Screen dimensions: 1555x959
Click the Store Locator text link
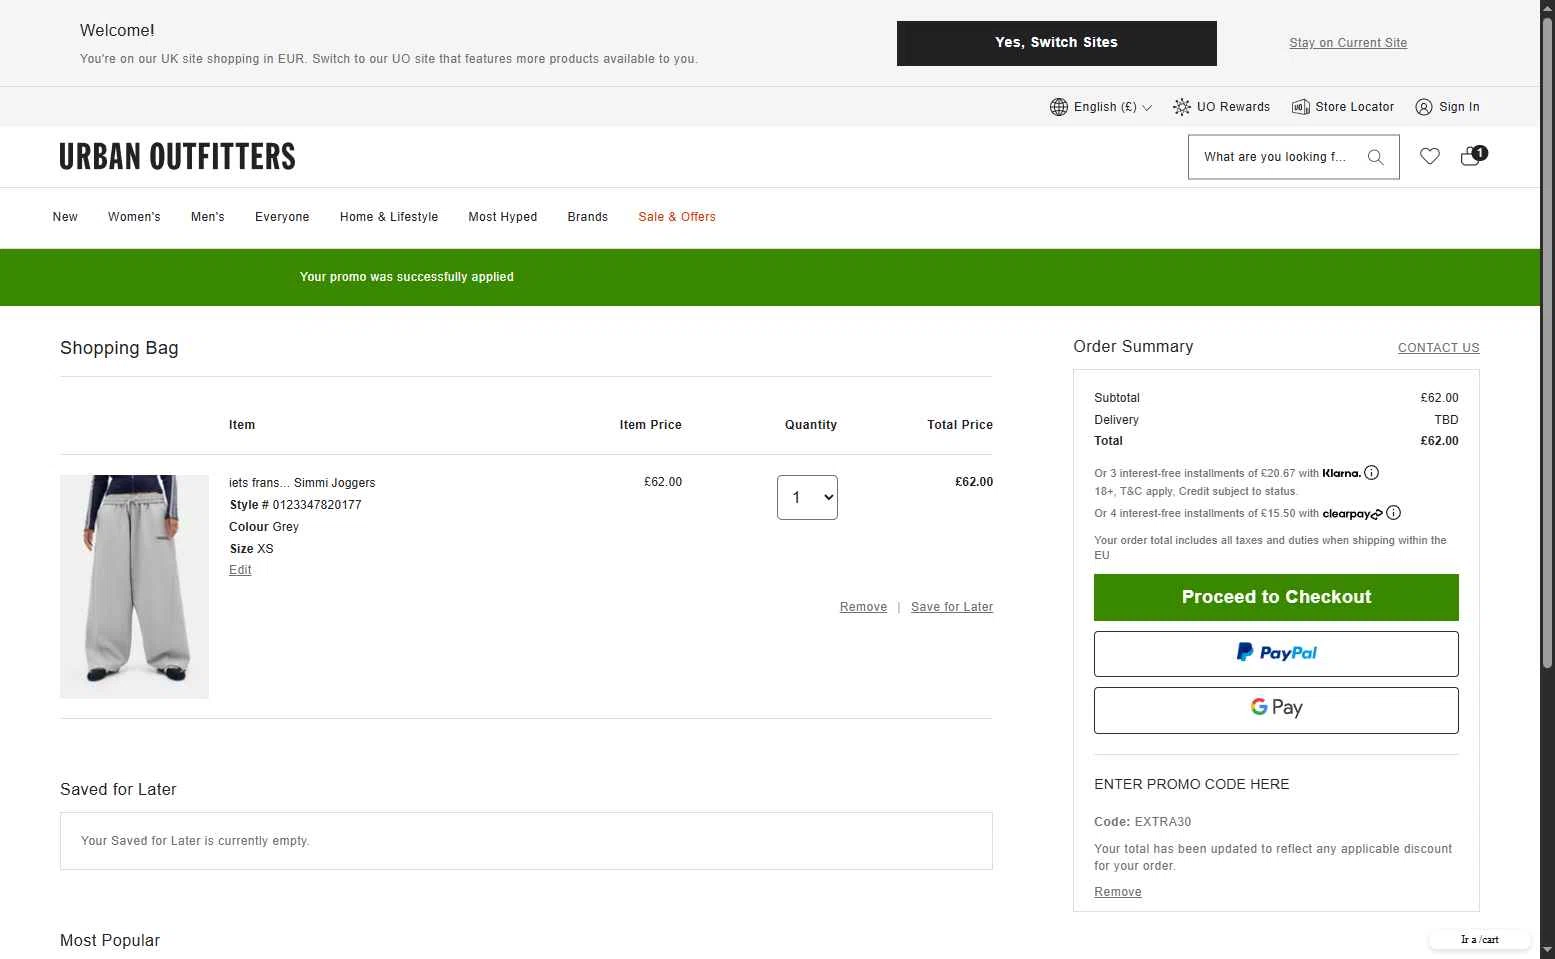click(x=1354, y=107)
